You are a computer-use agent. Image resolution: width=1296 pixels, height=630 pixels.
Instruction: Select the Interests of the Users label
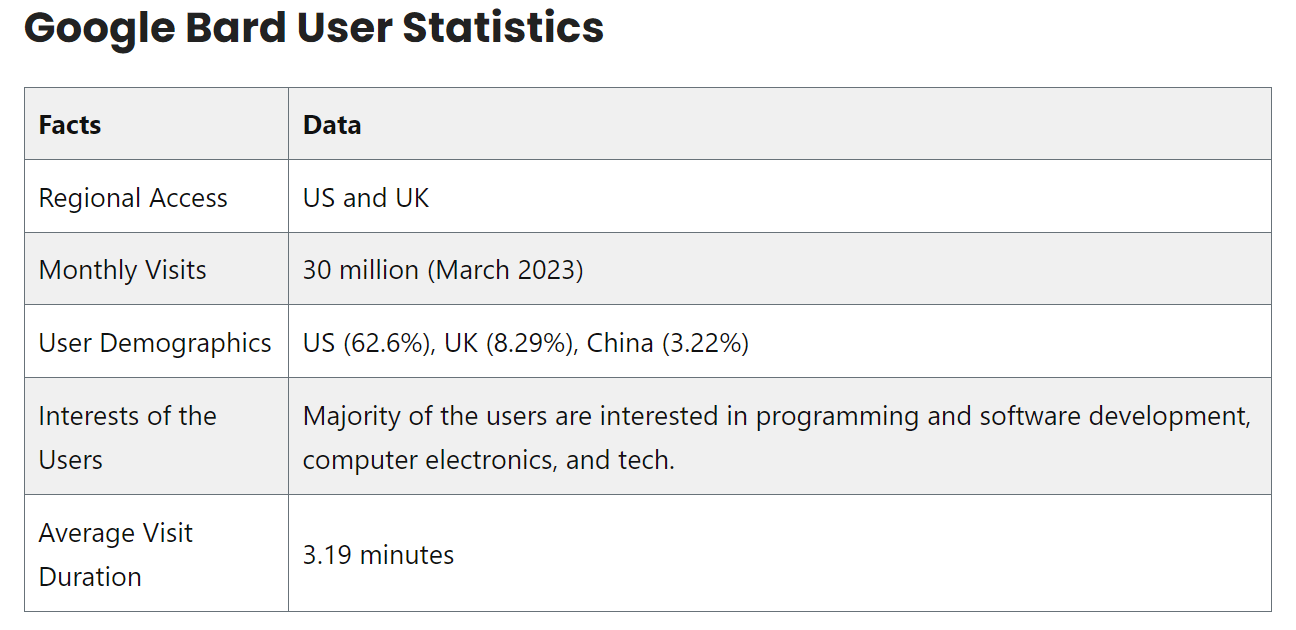pos(127,437)
